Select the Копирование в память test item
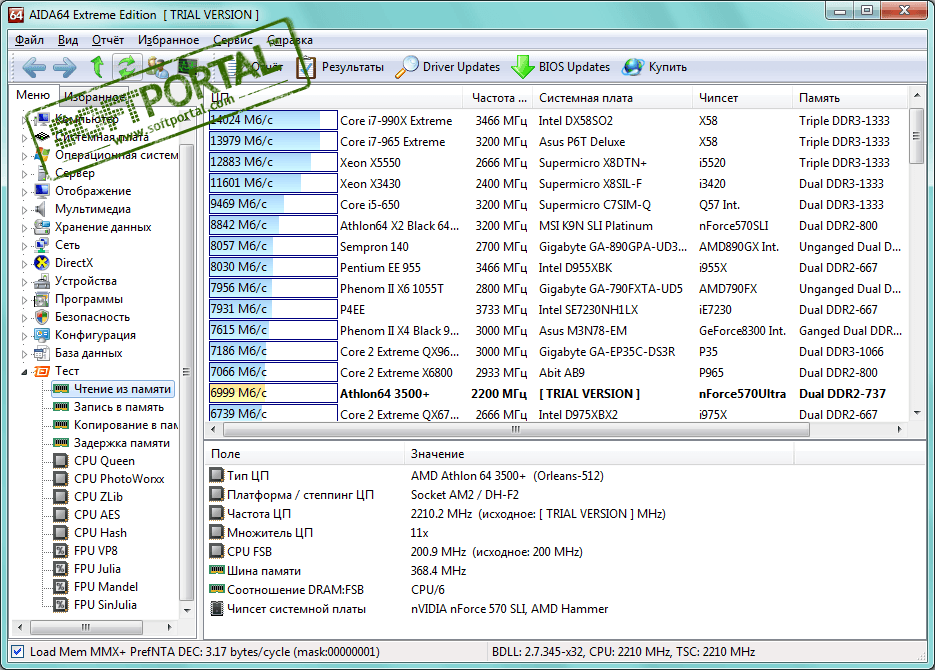This screenshot has width=935, height=670. point(126,425)
